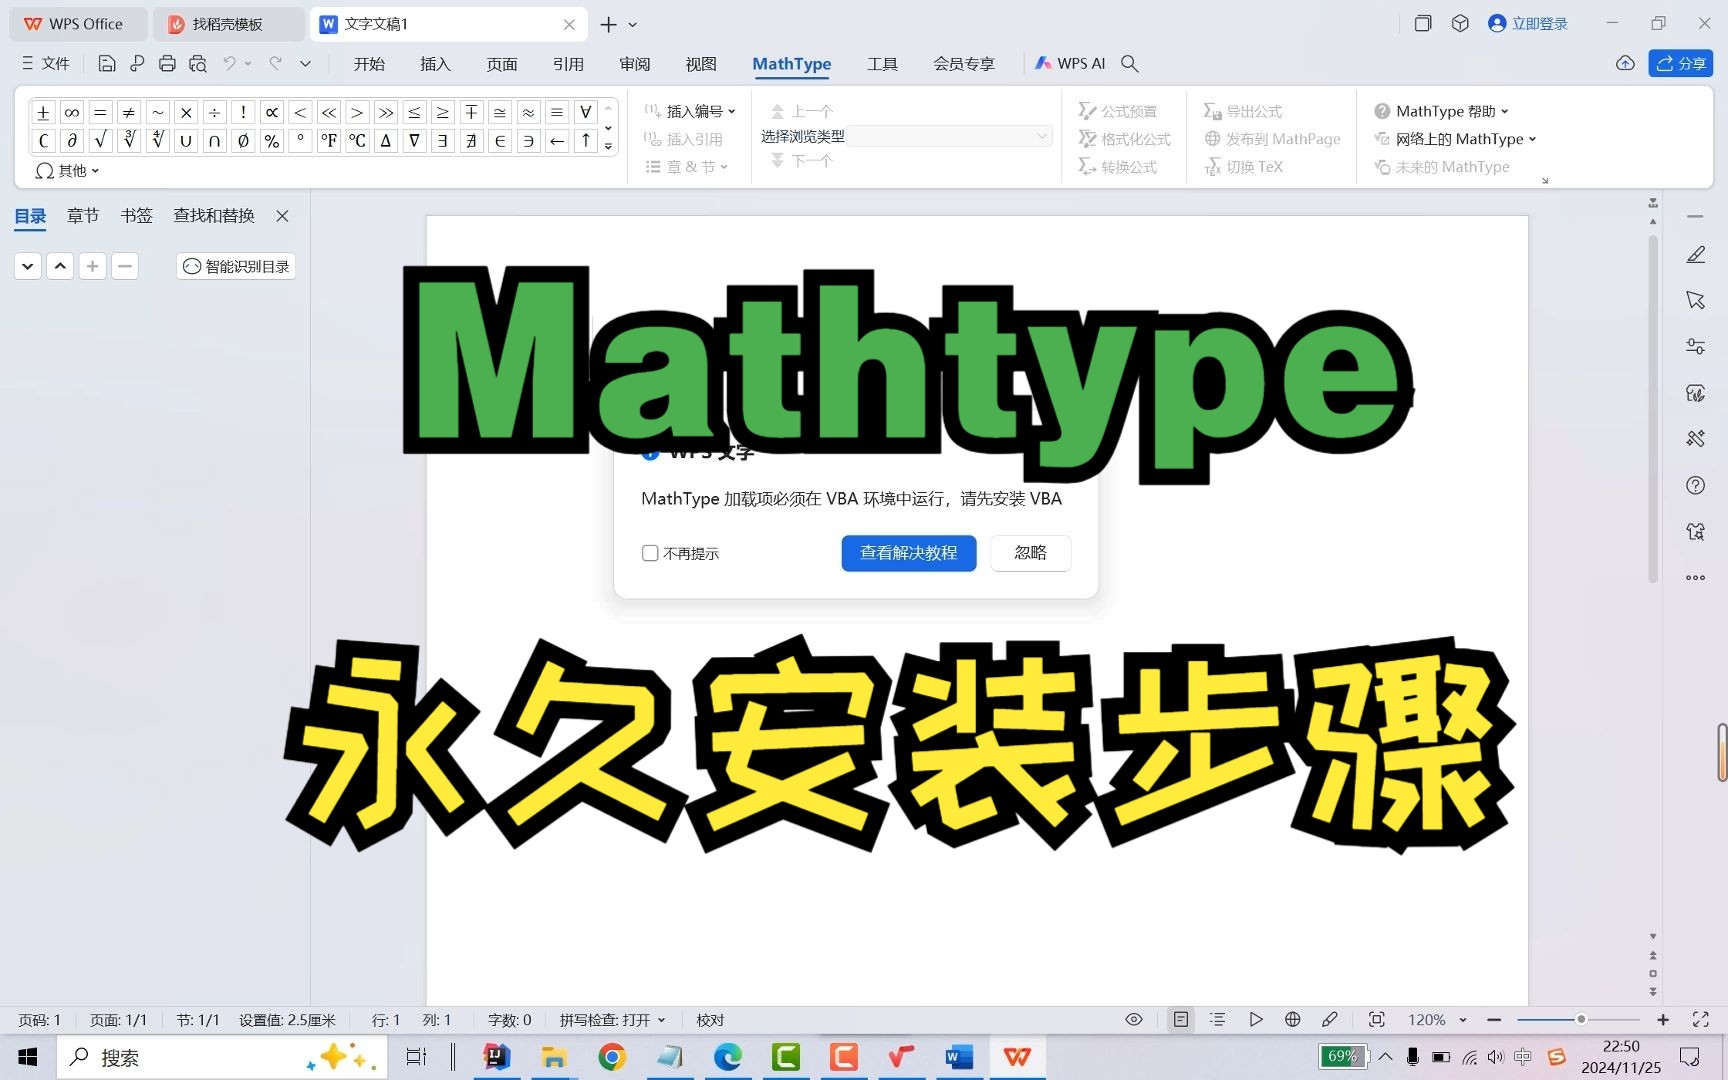Image resolution: width=1728 pixels, height=1080 pixels.
Task: Insert the not-equal symbol
Action: [129, 112]
